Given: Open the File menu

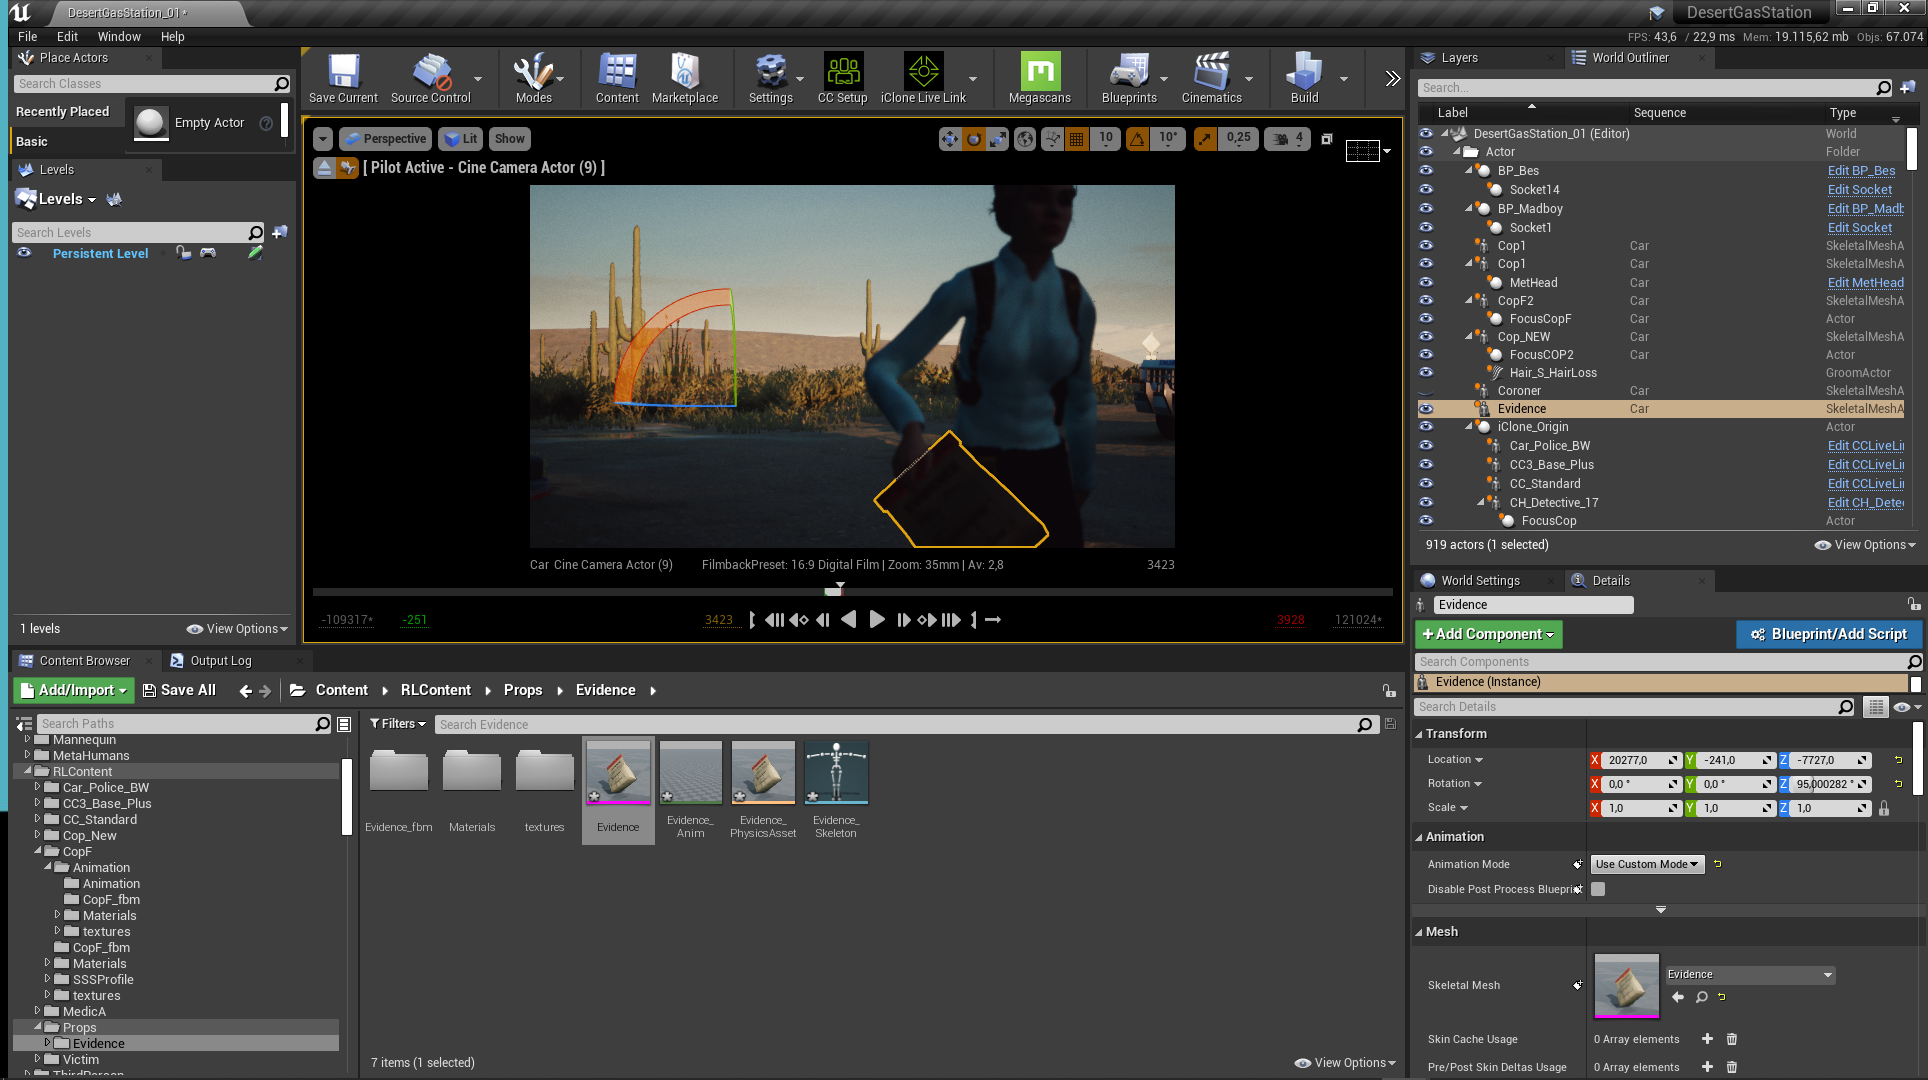Looking at the screenshot, I should [x=28, y=36].
